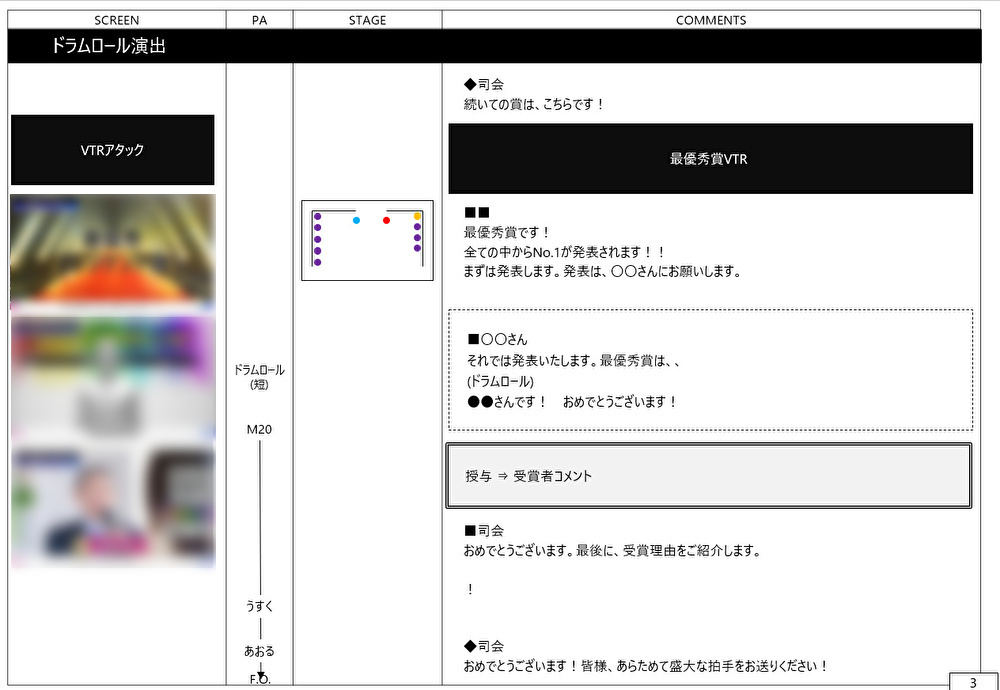Click the SCREEN column header
The width and height of the screenshot is (1000, 690).
tap(116, 20)
